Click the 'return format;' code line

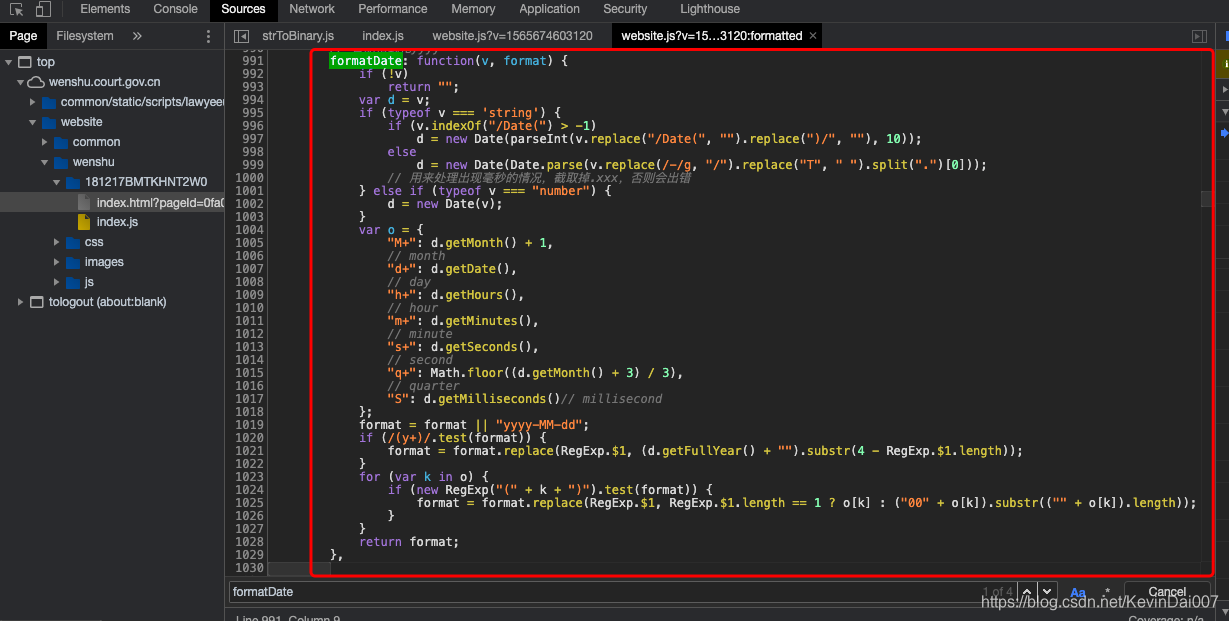tap(409, 542)
